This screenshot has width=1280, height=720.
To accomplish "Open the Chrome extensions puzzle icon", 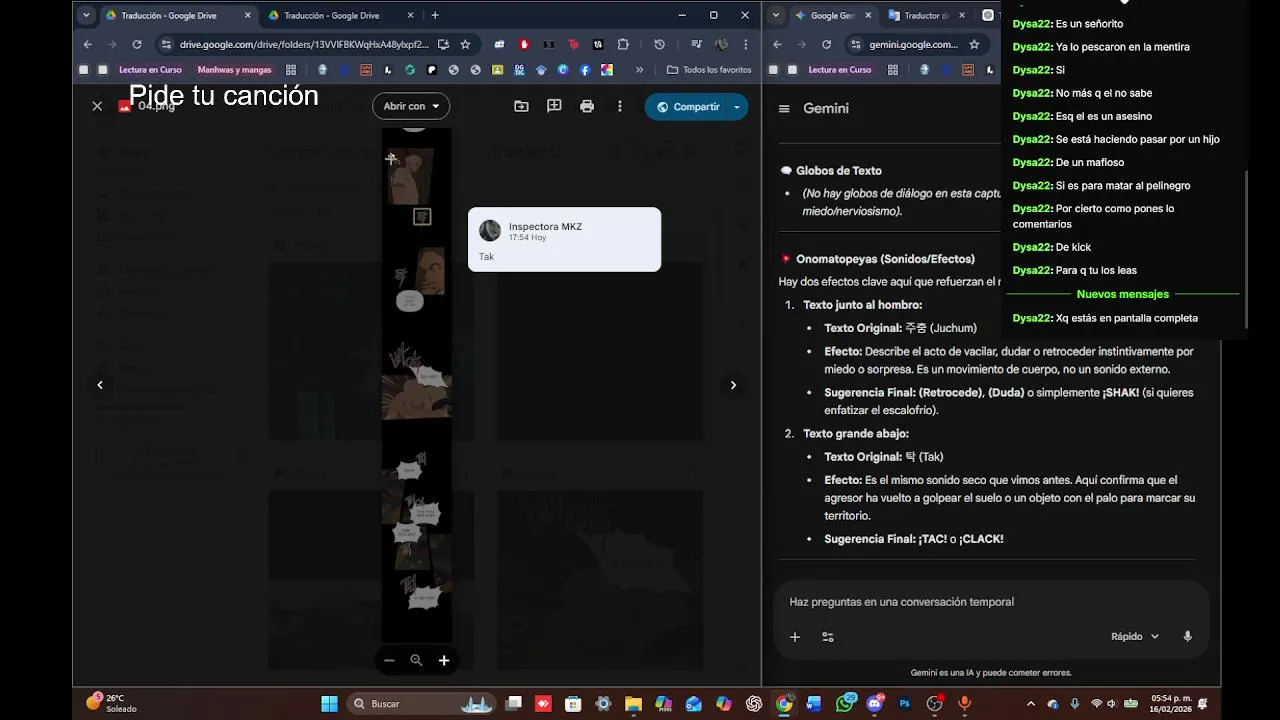I will (x=623, y=44).
